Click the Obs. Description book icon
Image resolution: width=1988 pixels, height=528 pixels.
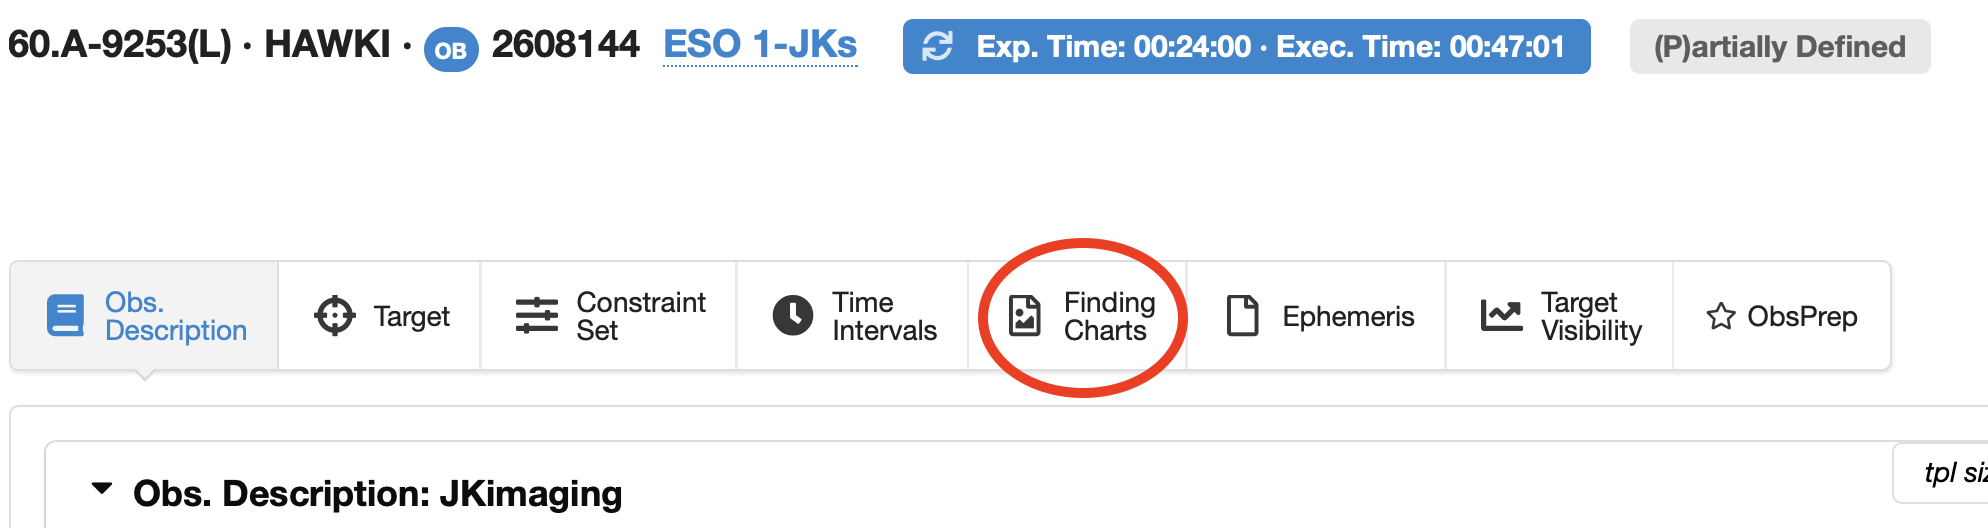coord(66,316)
